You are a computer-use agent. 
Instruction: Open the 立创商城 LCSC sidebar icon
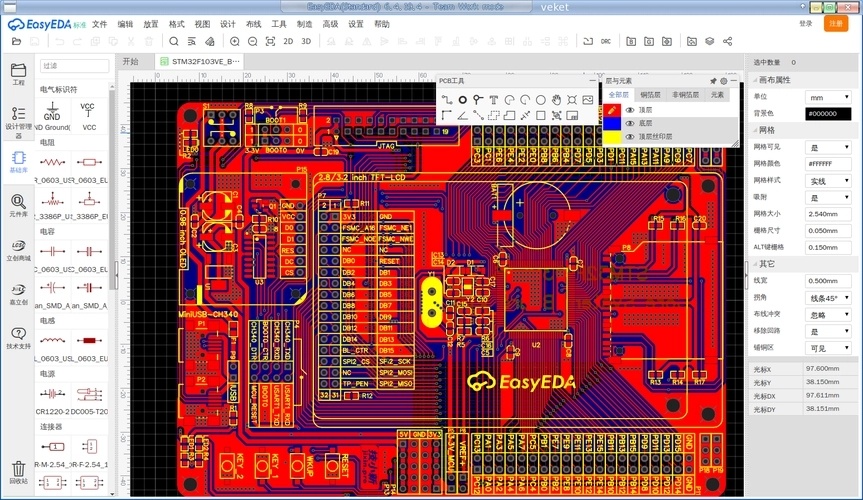click(x=18, y=249)
